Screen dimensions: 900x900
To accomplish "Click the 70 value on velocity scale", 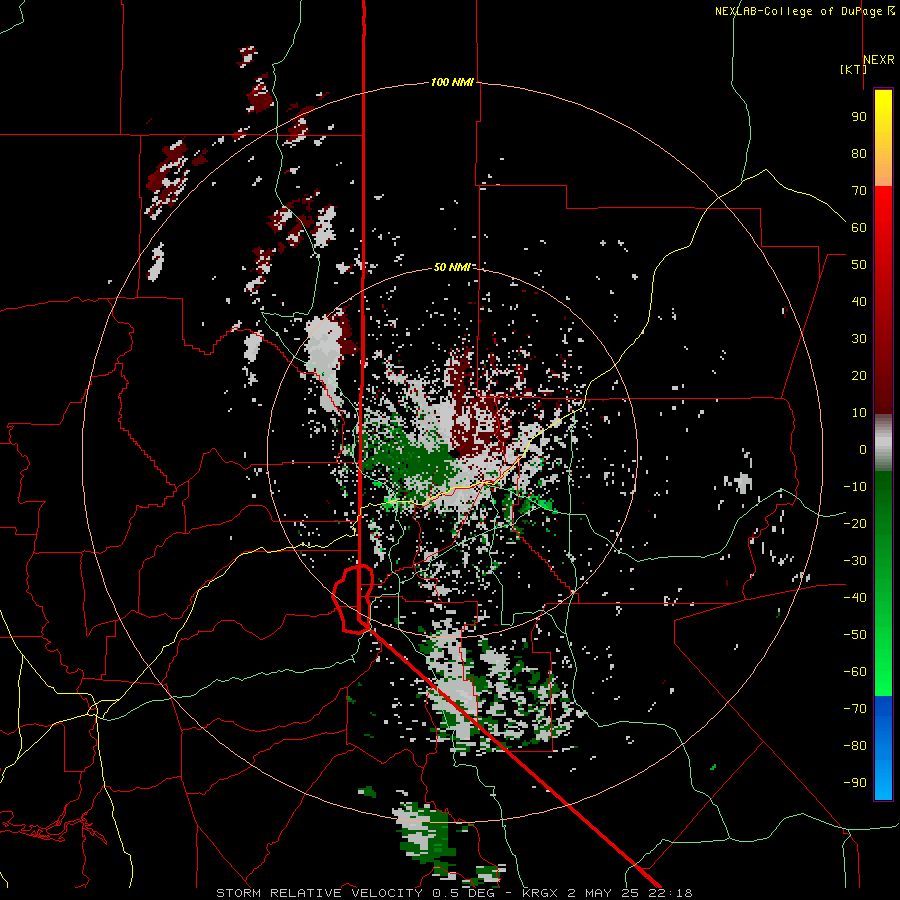I will point(859,191).
